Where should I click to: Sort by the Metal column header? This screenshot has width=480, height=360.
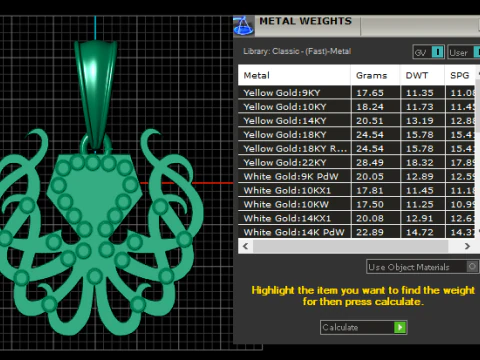click(x=294, y=75)
